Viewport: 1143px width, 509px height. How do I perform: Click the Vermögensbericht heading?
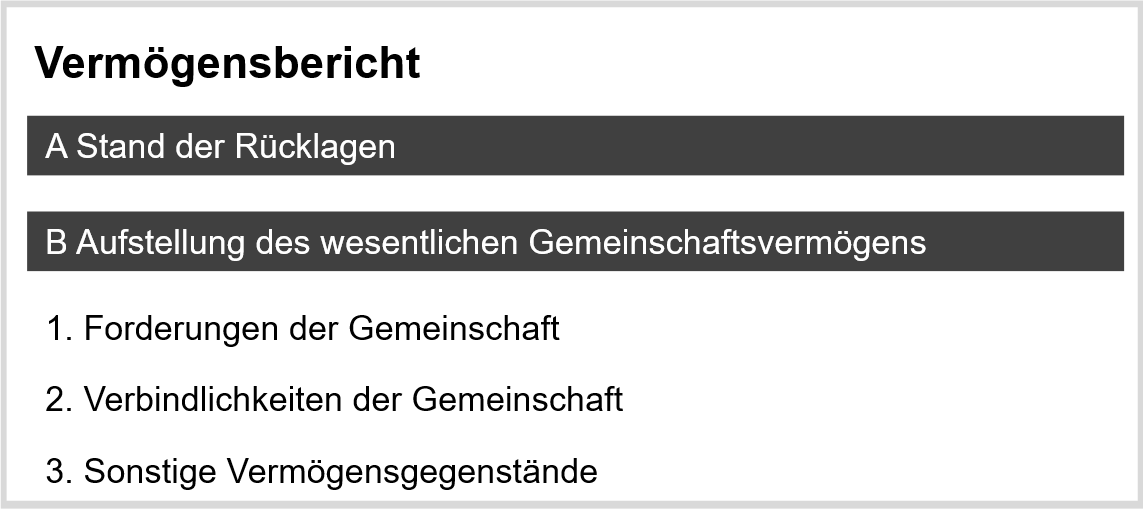click(227, 64)
